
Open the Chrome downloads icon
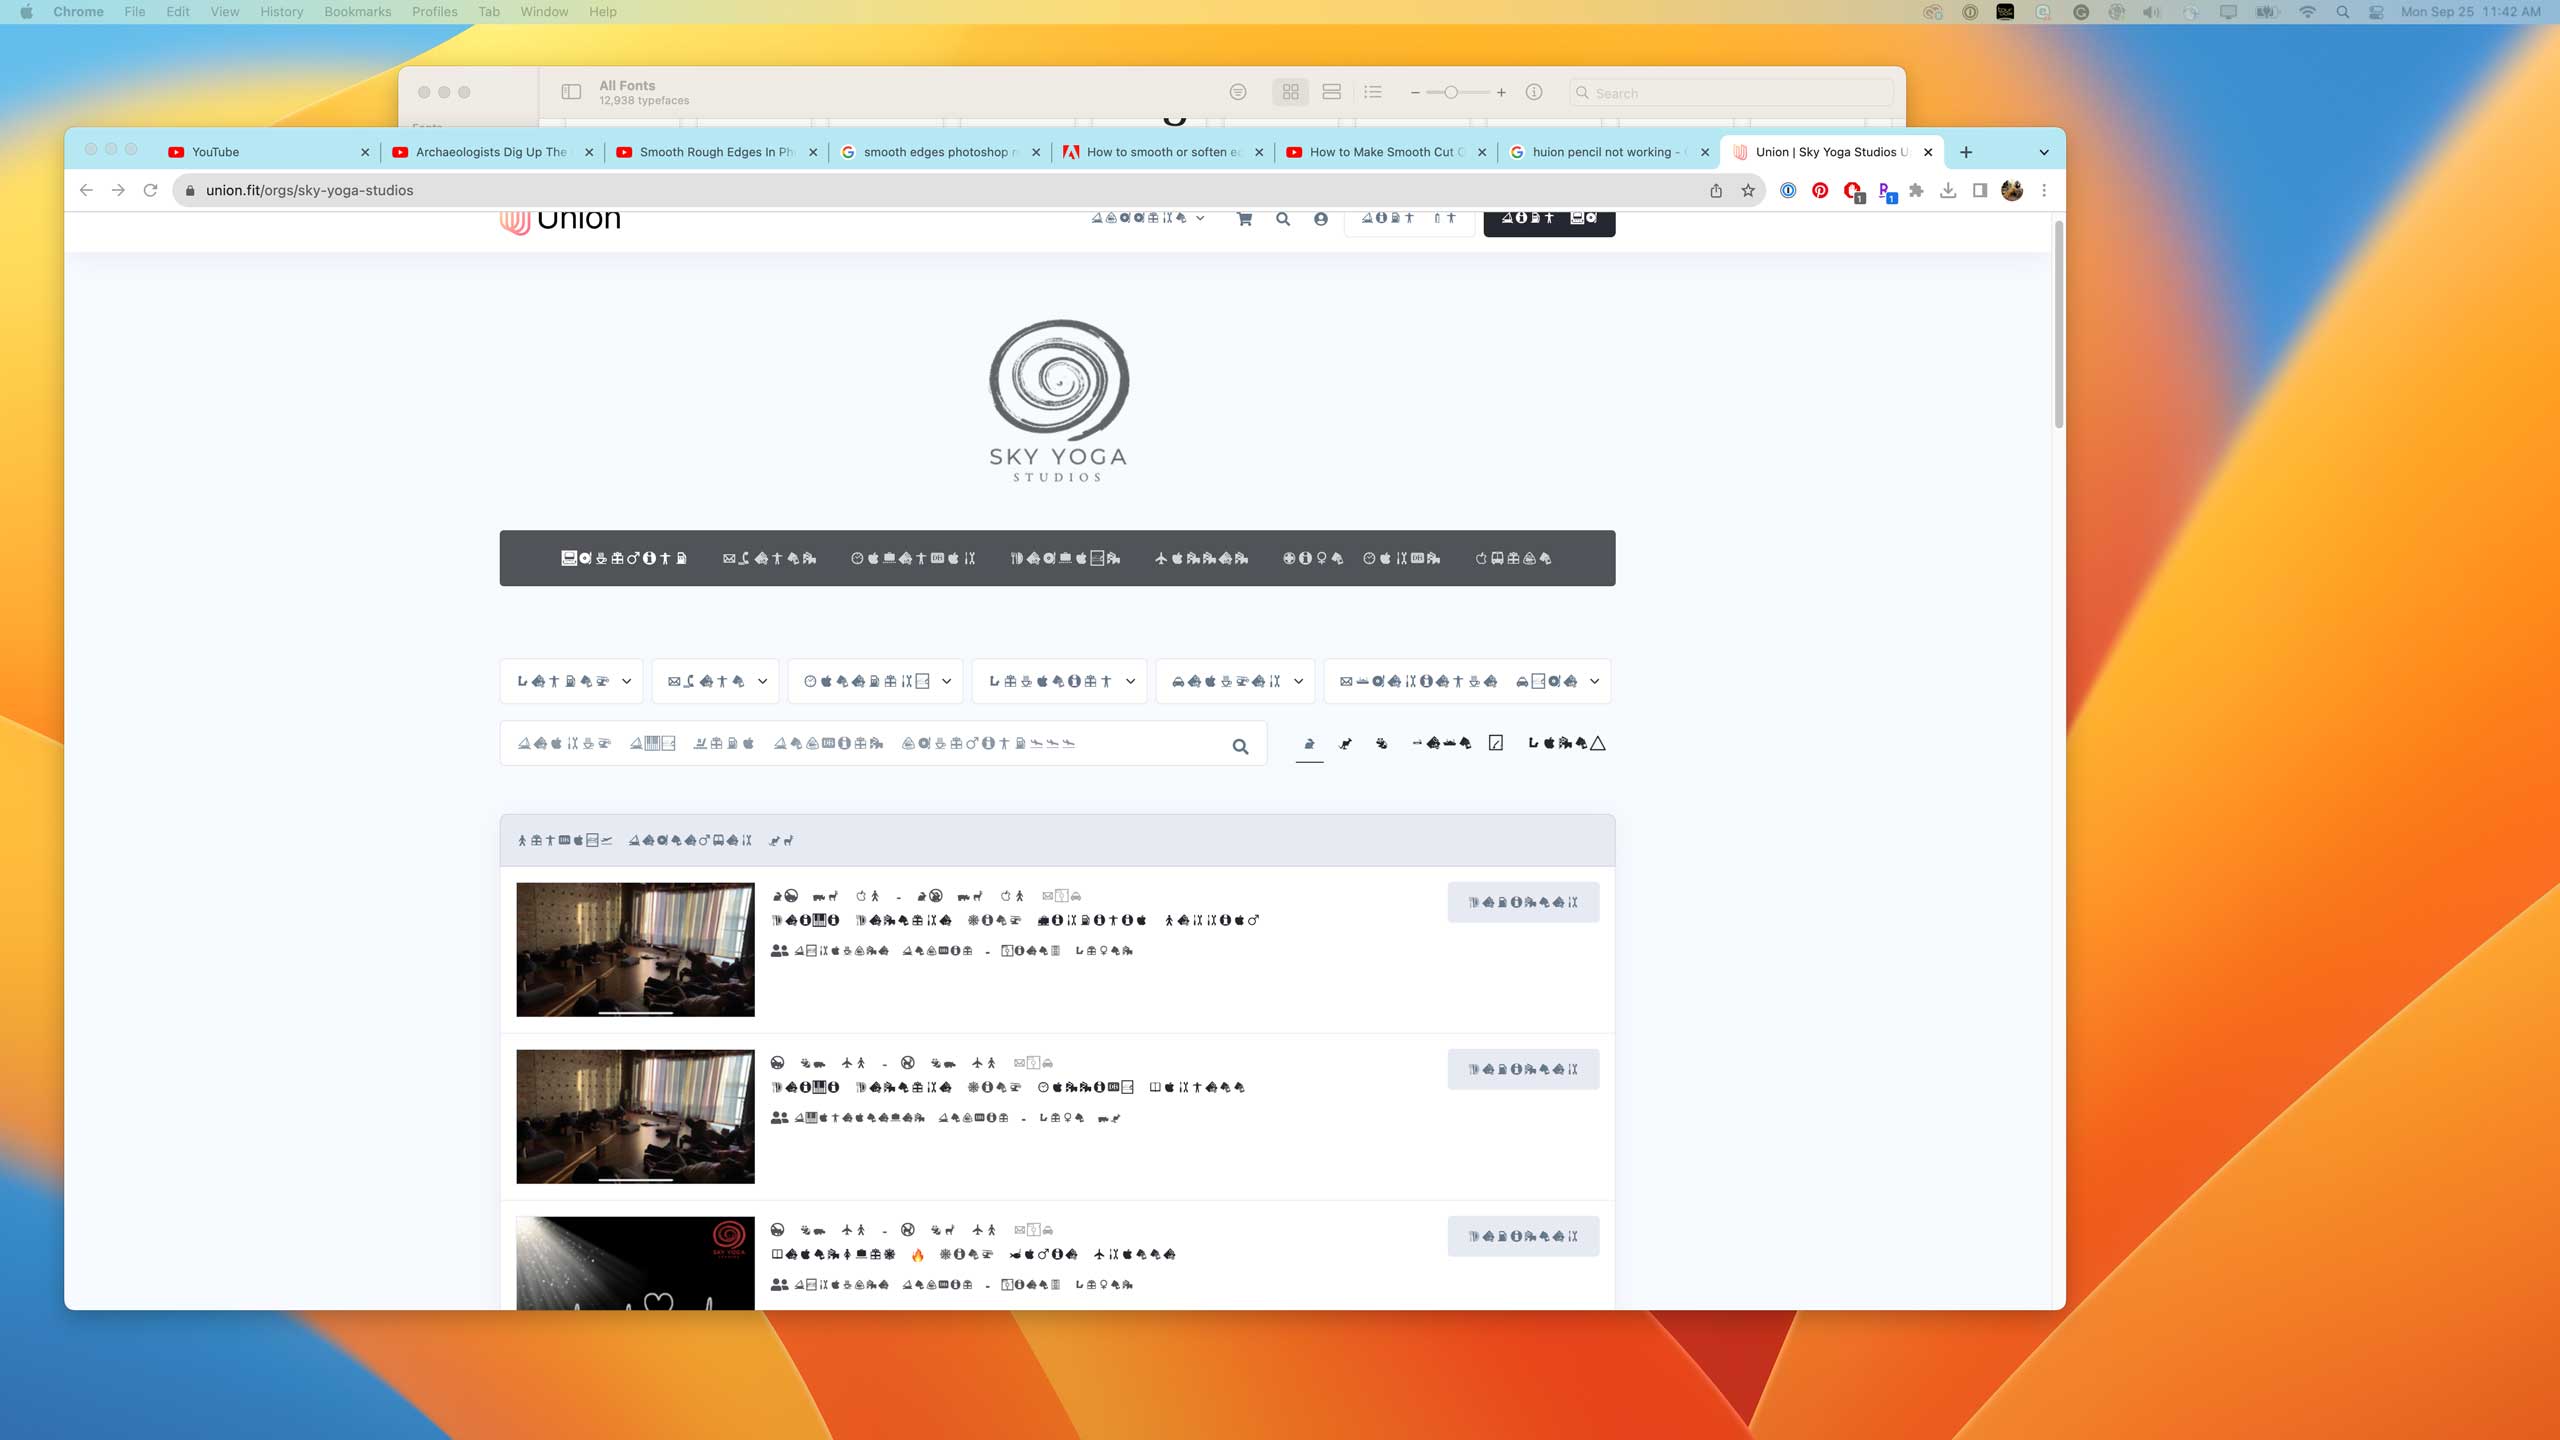coord(1948,190)
